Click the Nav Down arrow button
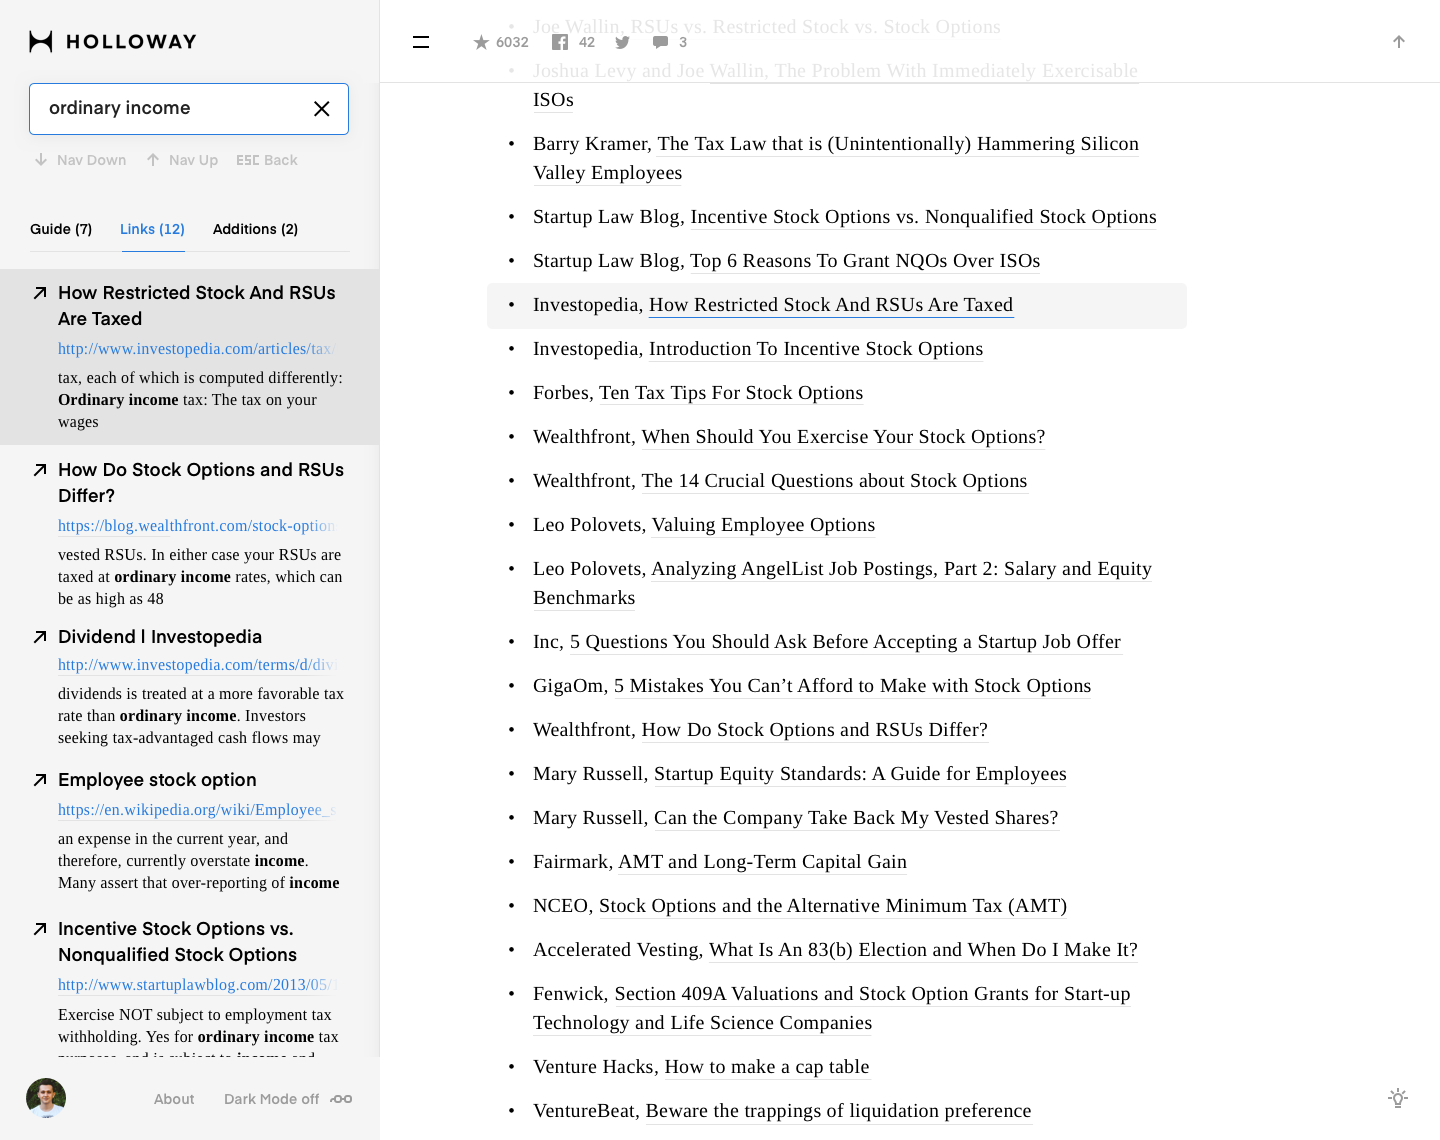 coord(80,160)
